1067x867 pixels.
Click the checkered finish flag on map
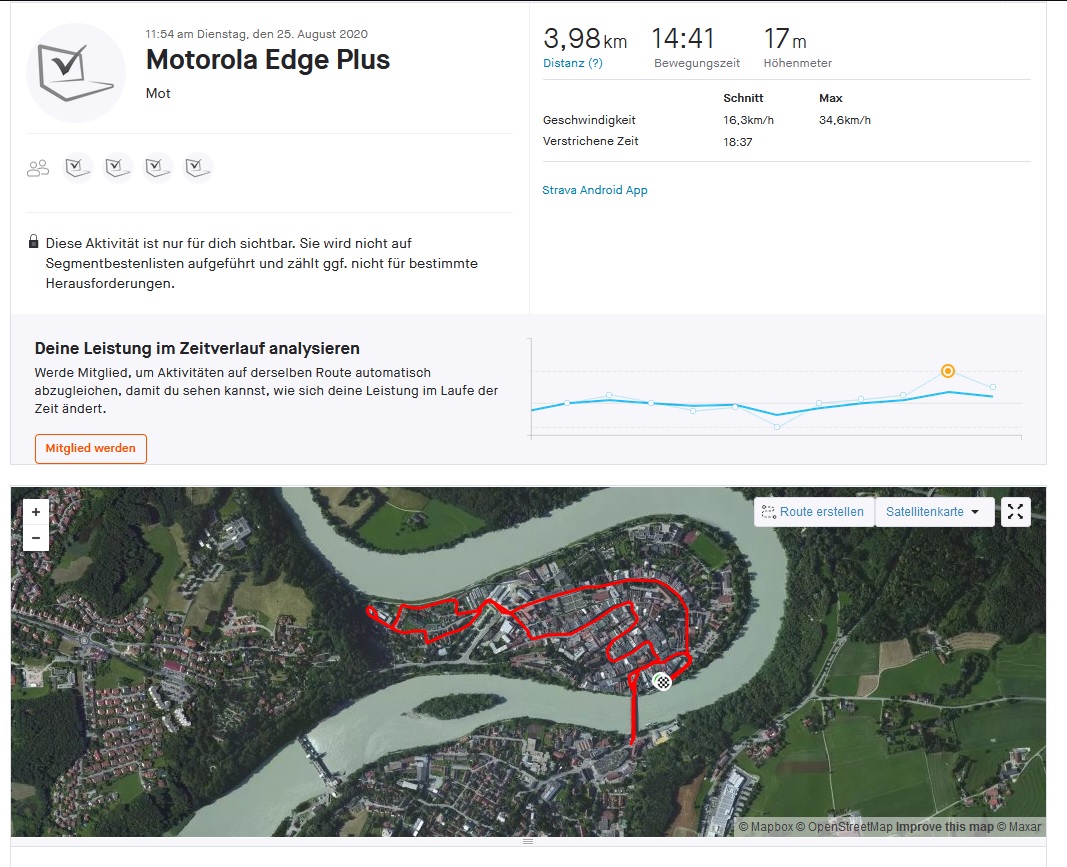(662, 682)
